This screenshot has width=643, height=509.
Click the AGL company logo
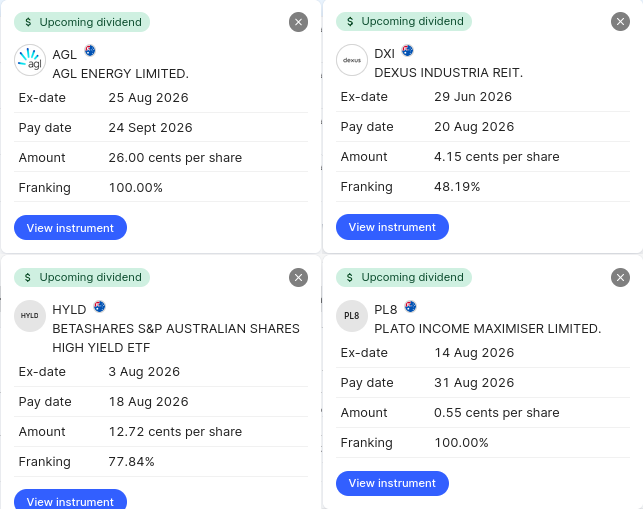(x=30, y=60)
